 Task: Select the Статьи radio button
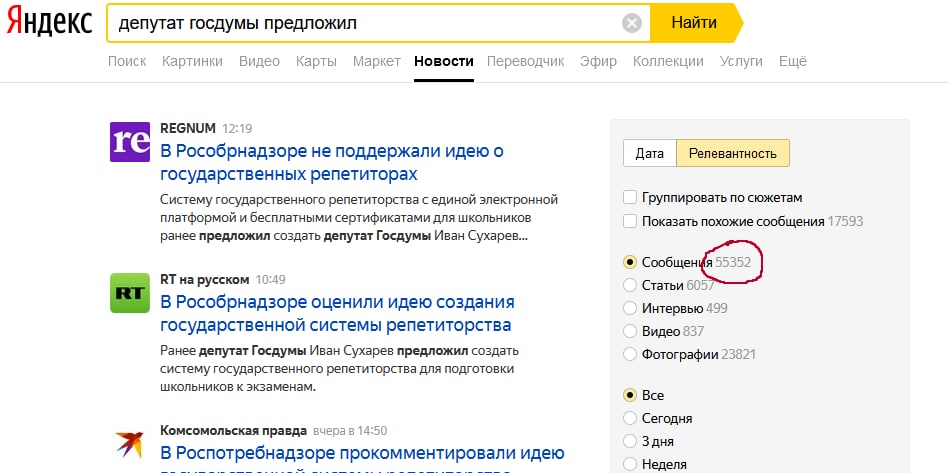630,285
